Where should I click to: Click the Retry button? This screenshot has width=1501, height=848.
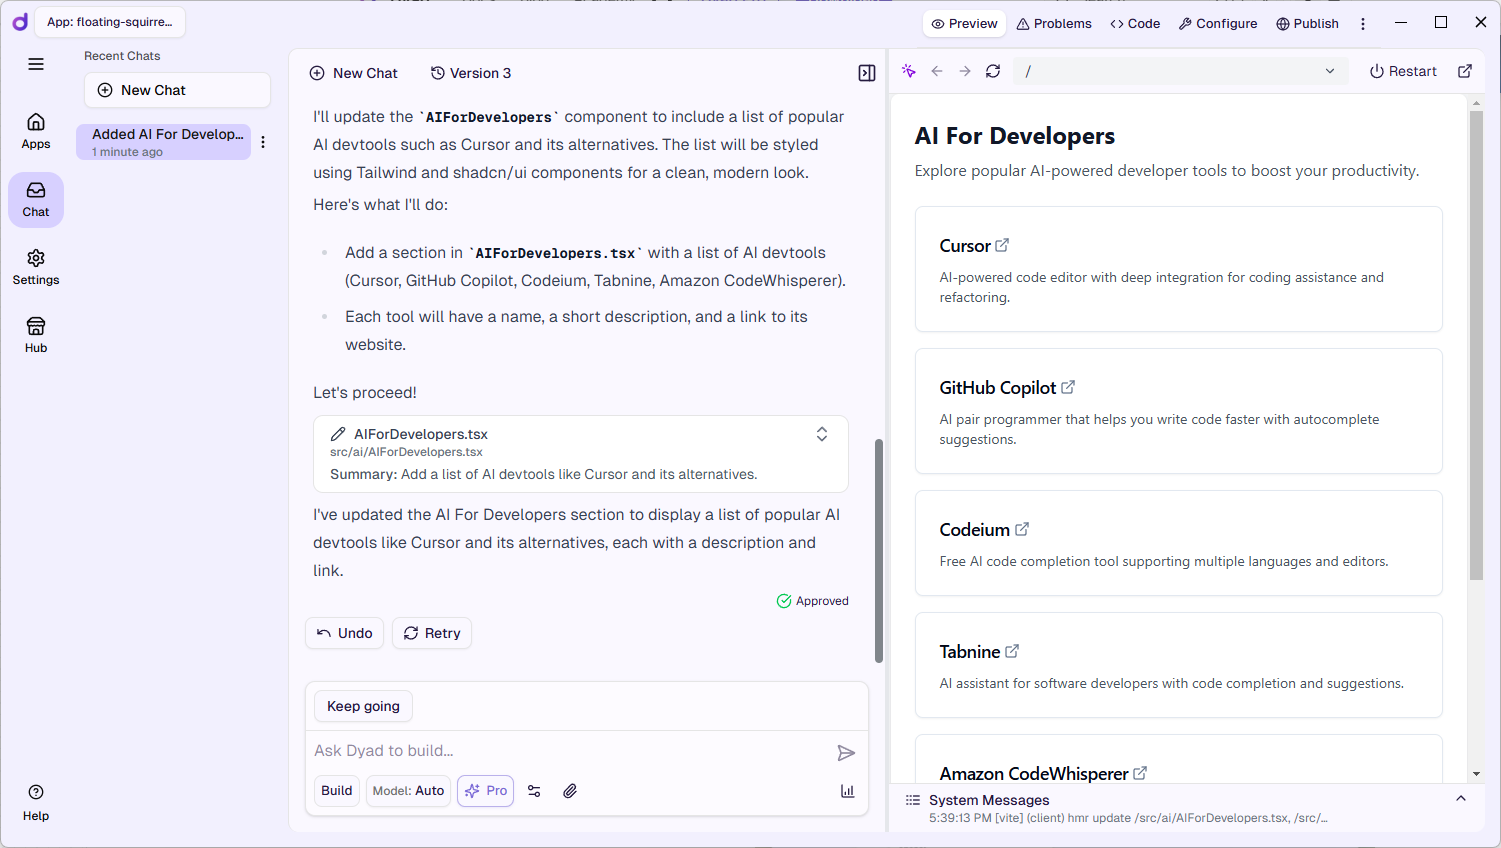point(432,633)
